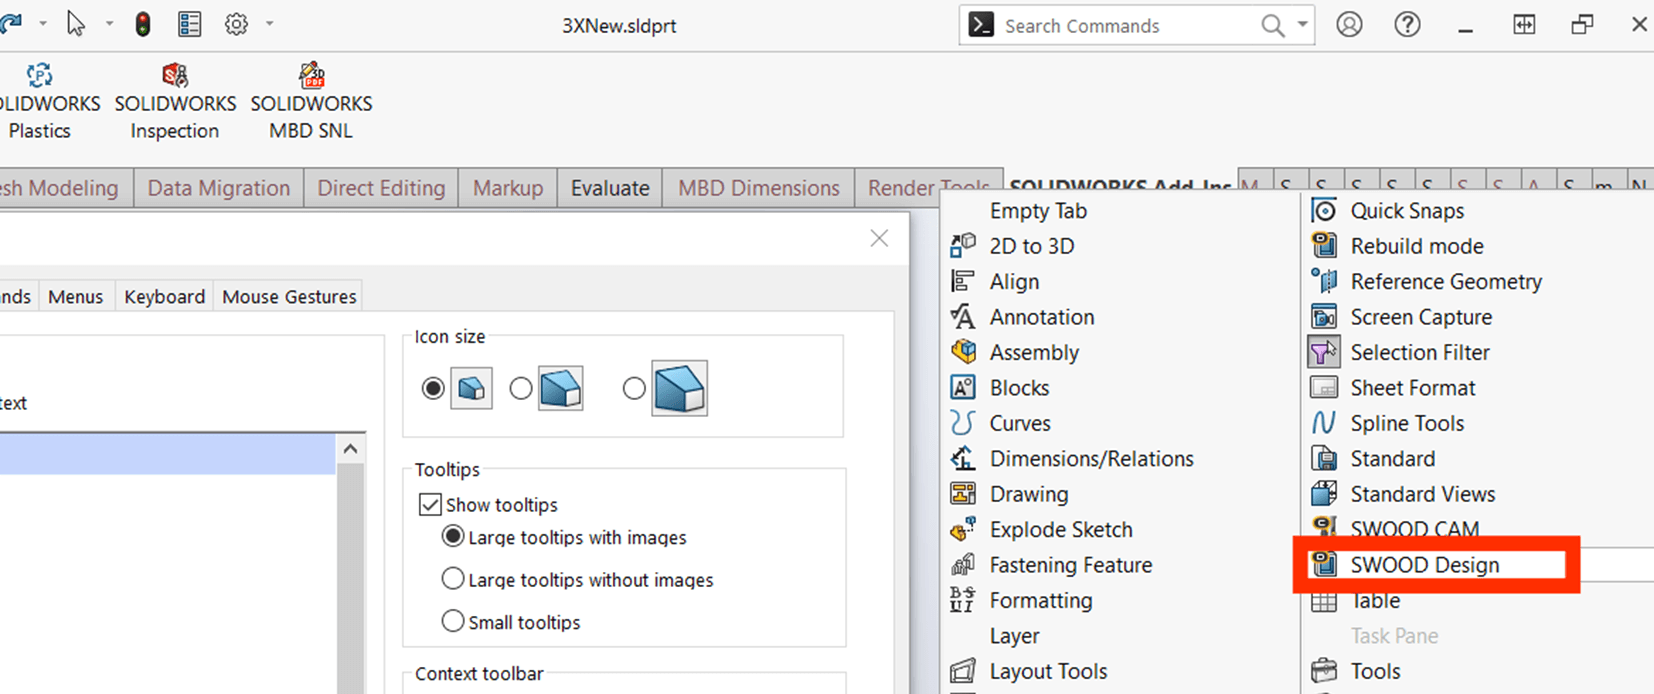Image resolution: width=1654 pixels, height=694 pixels.
Task: Click the large cube icon size preview
Action: [x=679, y=388]
